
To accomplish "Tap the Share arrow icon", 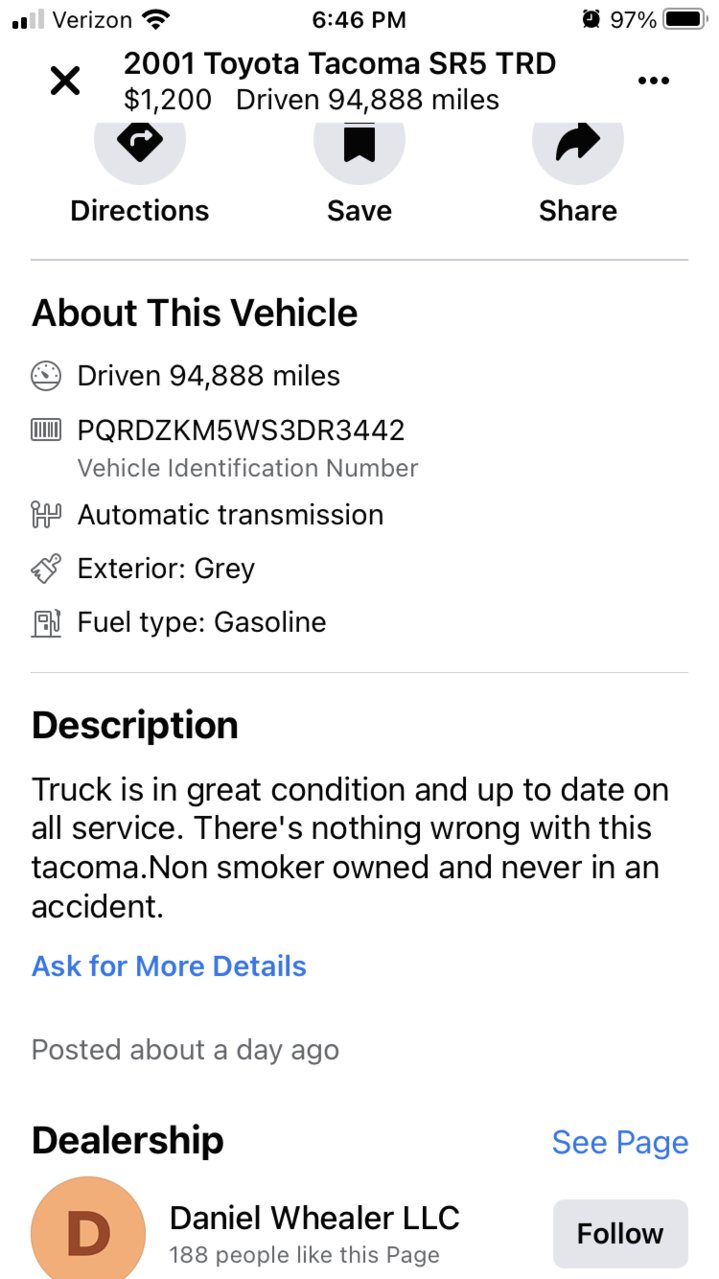I will tap(578, 145).
